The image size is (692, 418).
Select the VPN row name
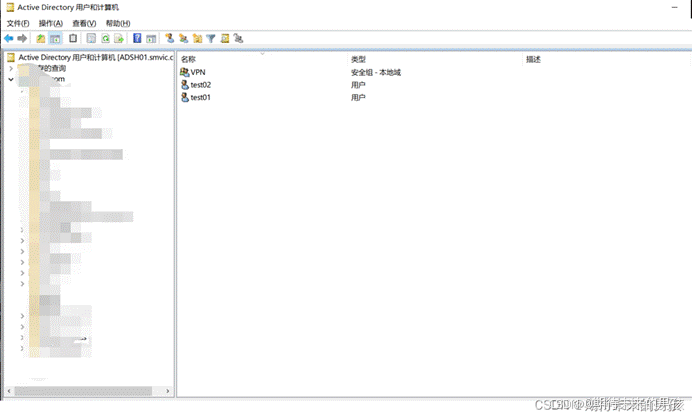click(198, 72)
